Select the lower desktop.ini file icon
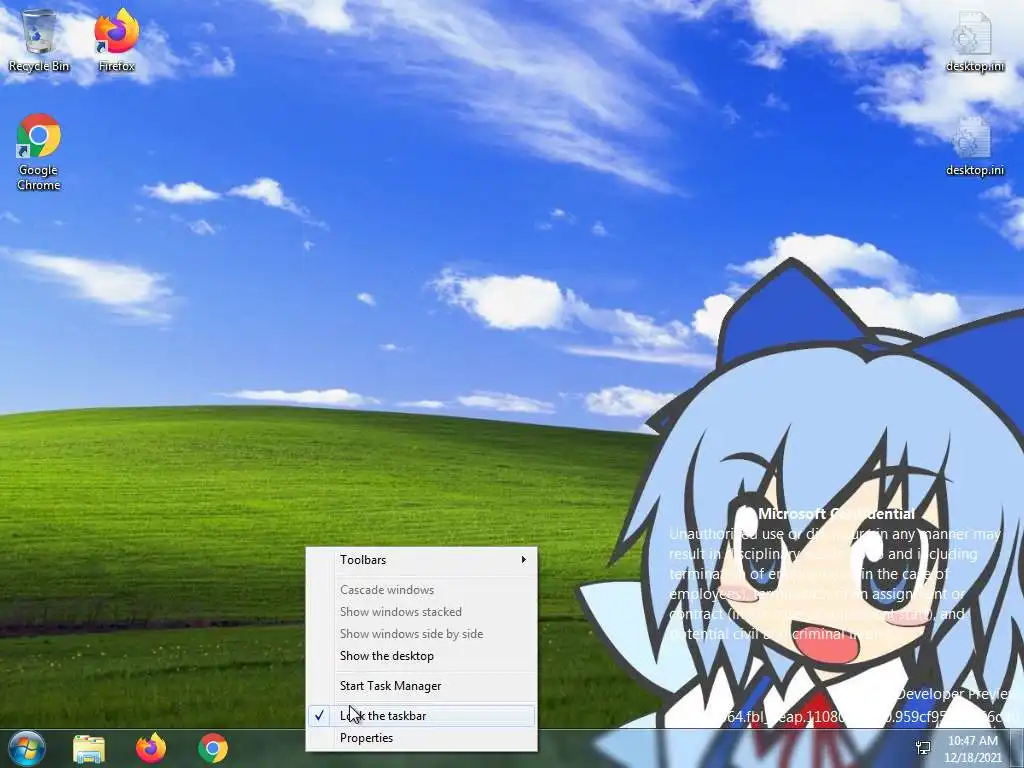Screen dimensions: 1024x768 974,146
